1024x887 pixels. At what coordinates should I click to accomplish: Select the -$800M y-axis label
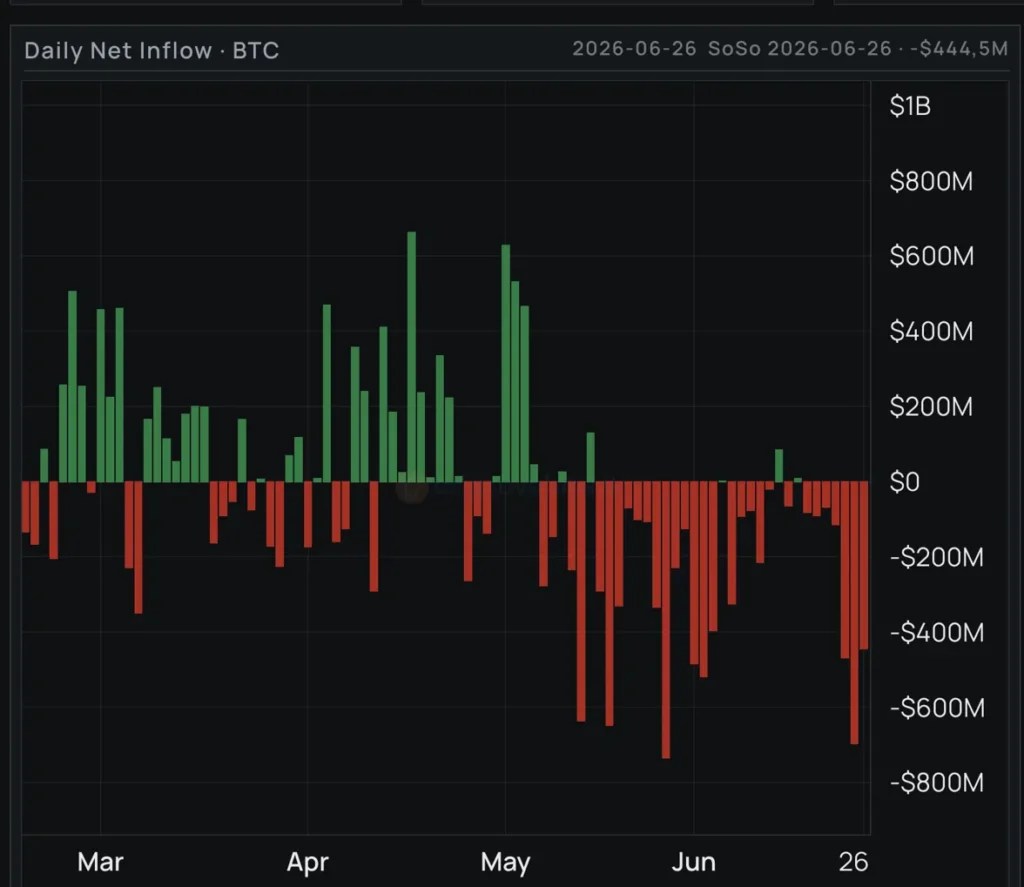pos(936,782)
